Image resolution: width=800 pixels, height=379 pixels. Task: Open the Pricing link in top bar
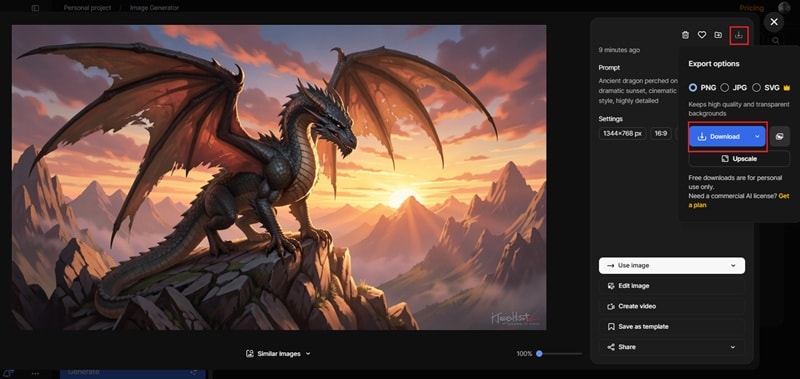tap(751, 8)
